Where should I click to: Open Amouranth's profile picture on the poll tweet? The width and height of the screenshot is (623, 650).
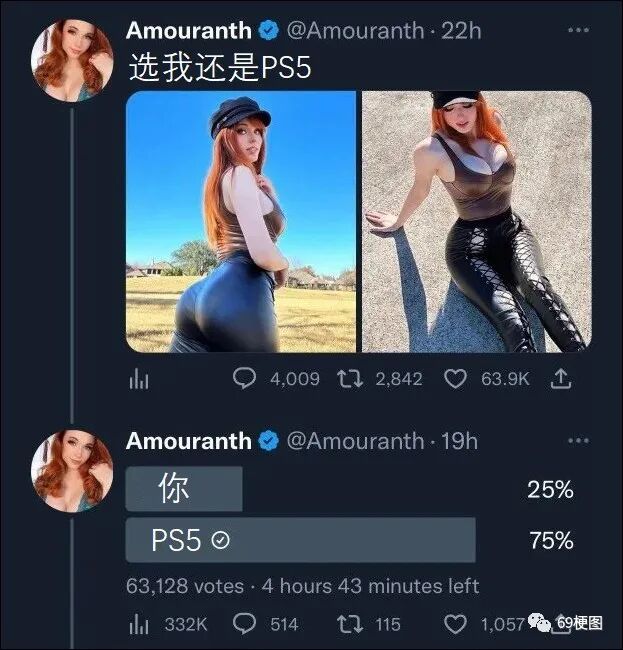(x=73, y=471)
